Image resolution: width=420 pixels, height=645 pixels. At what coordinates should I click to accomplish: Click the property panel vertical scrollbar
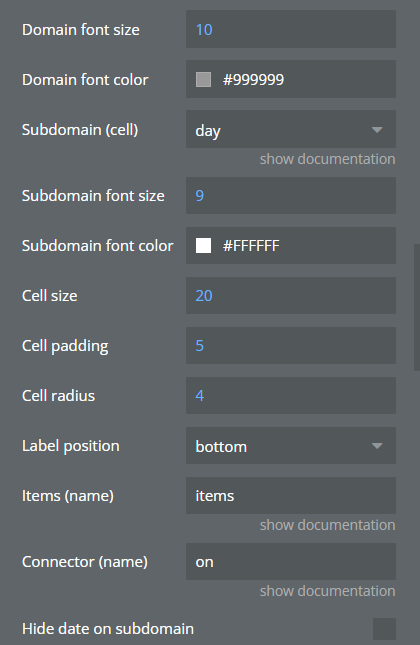click(x=417, y=308)
